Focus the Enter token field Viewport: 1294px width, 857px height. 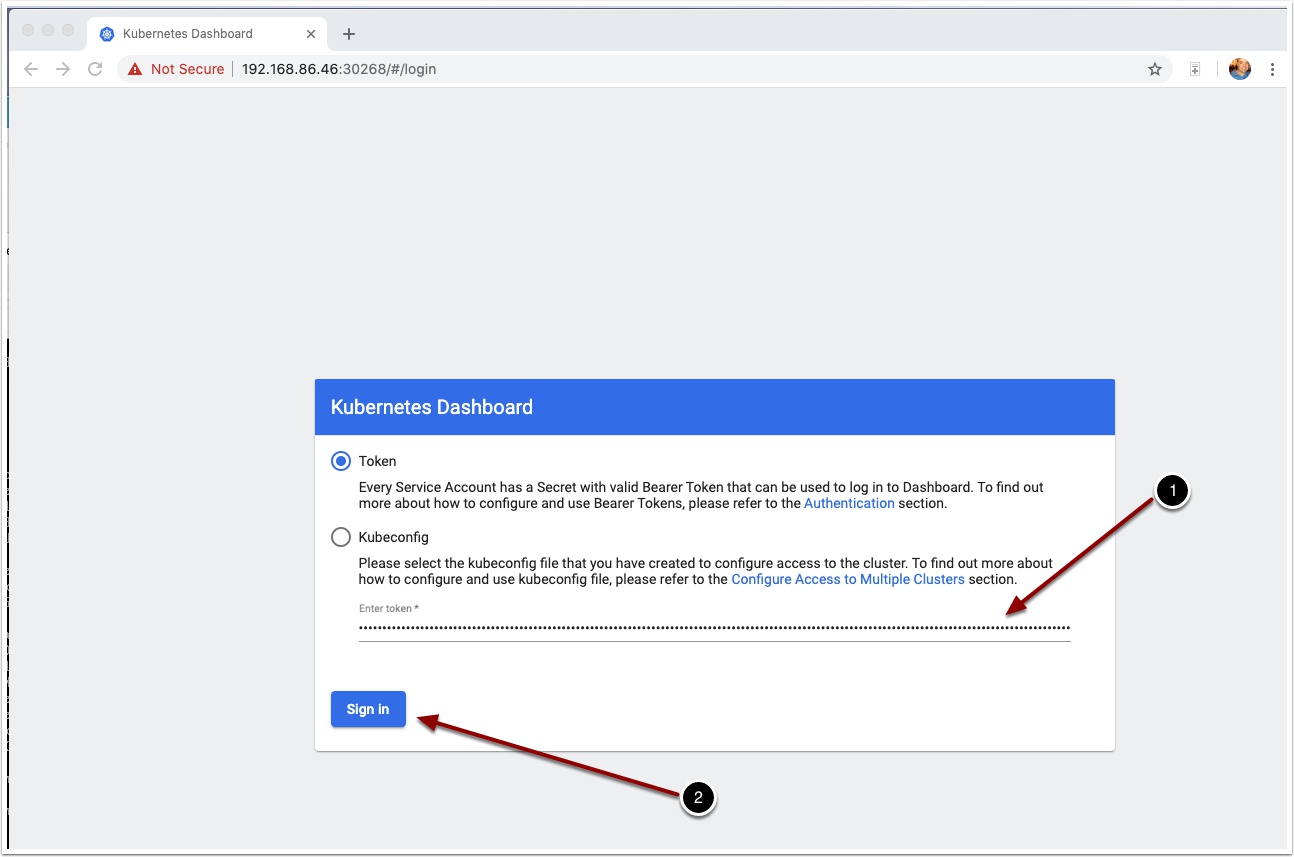coord(715,627)
